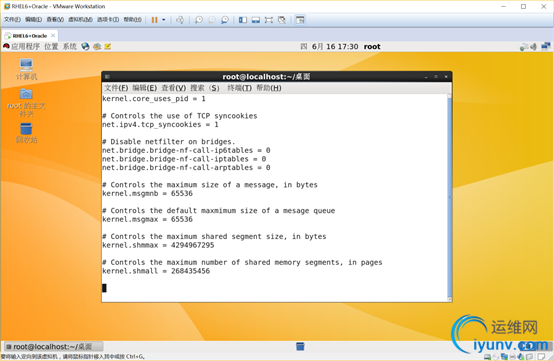
Task: Click the sound card icon in VMware status bar
Action: [521, 356]
